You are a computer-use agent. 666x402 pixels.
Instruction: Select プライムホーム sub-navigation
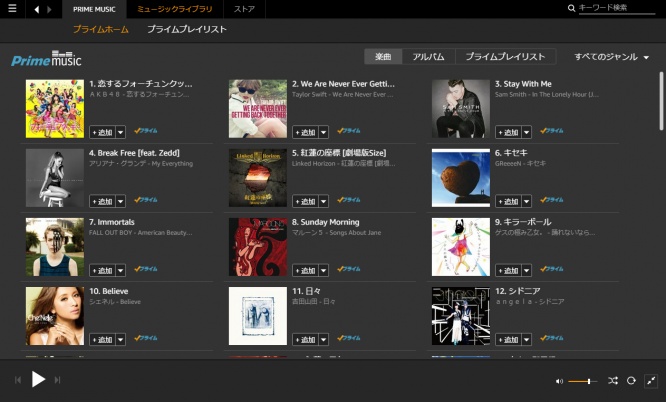(101, 29)
